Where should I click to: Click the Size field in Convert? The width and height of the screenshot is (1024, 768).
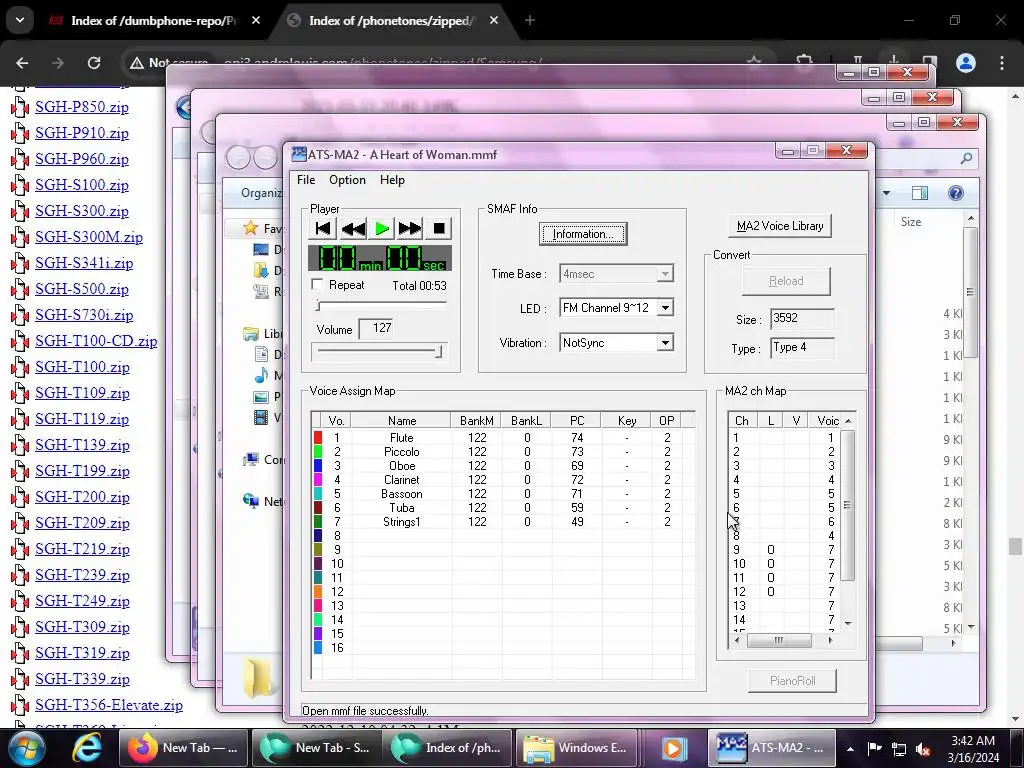tap(802, 319)
